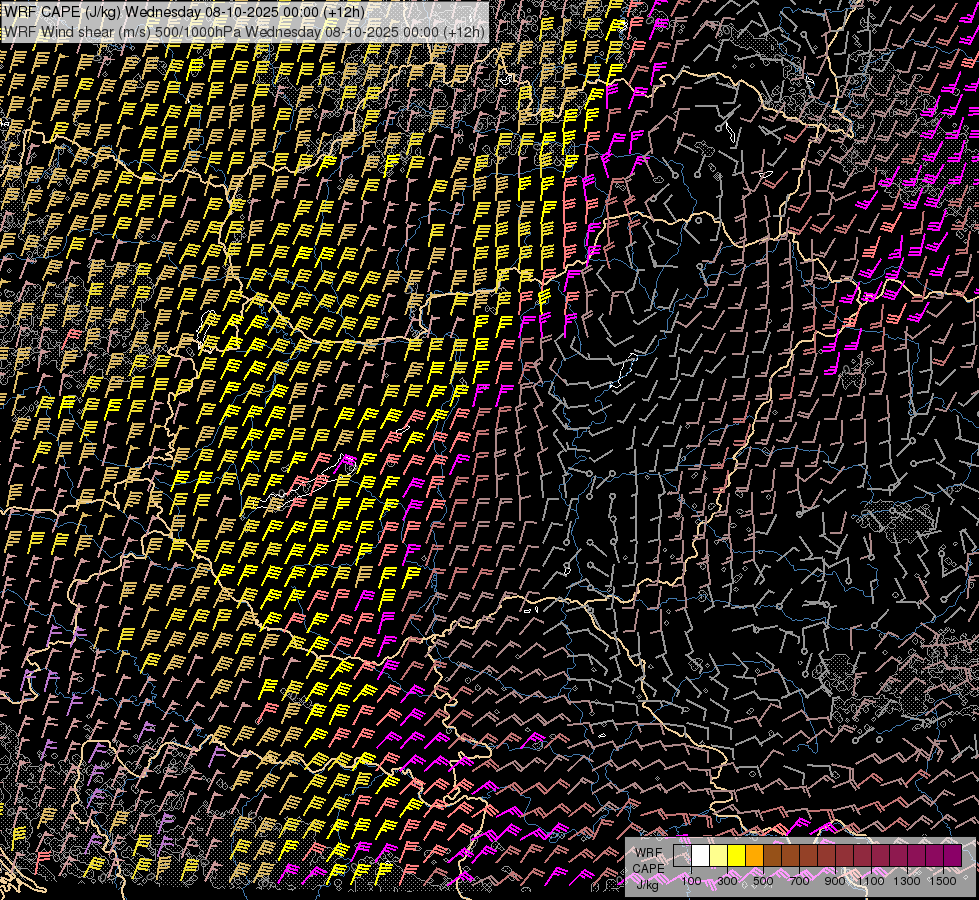979x900 pixels.
Task: Click the 700 legend scale label
Action: click(x=799, y=881)
